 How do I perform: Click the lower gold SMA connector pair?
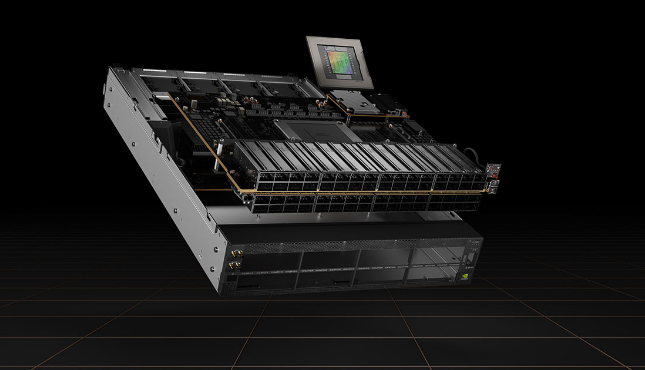(235, 265)
